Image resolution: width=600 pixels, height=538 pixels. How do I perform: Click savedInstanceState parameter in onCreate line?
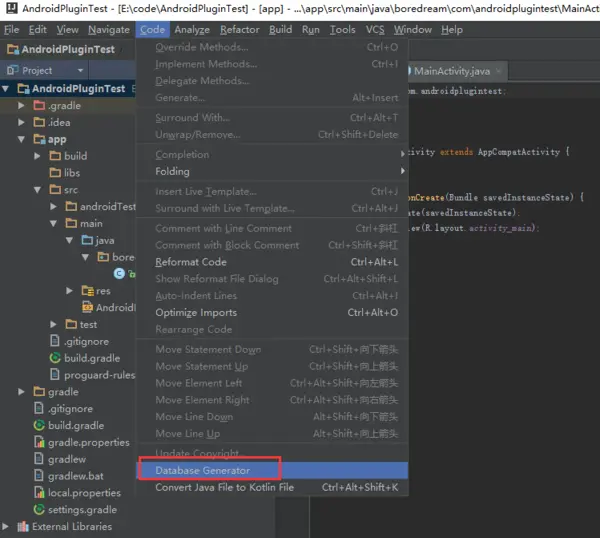click(528, 197)
